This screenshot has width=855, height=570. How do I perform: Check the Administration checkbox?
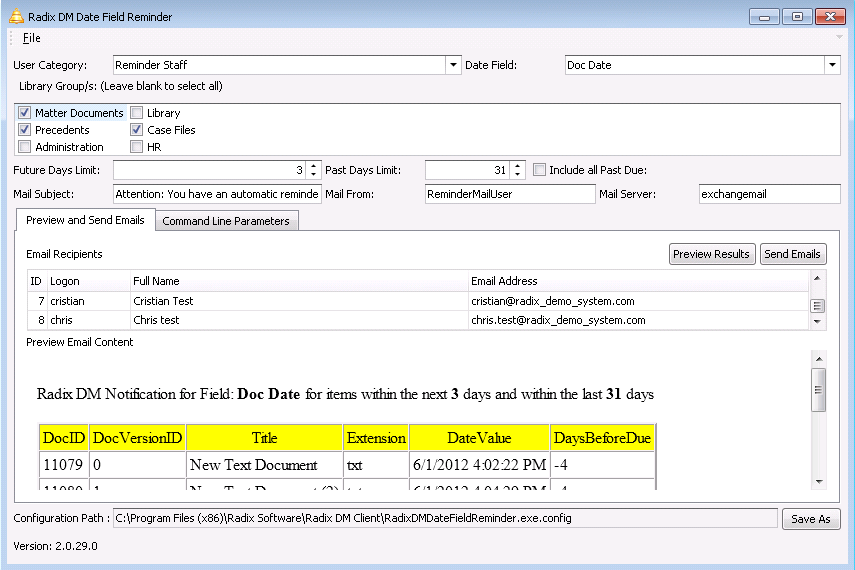tap(25, 147)
